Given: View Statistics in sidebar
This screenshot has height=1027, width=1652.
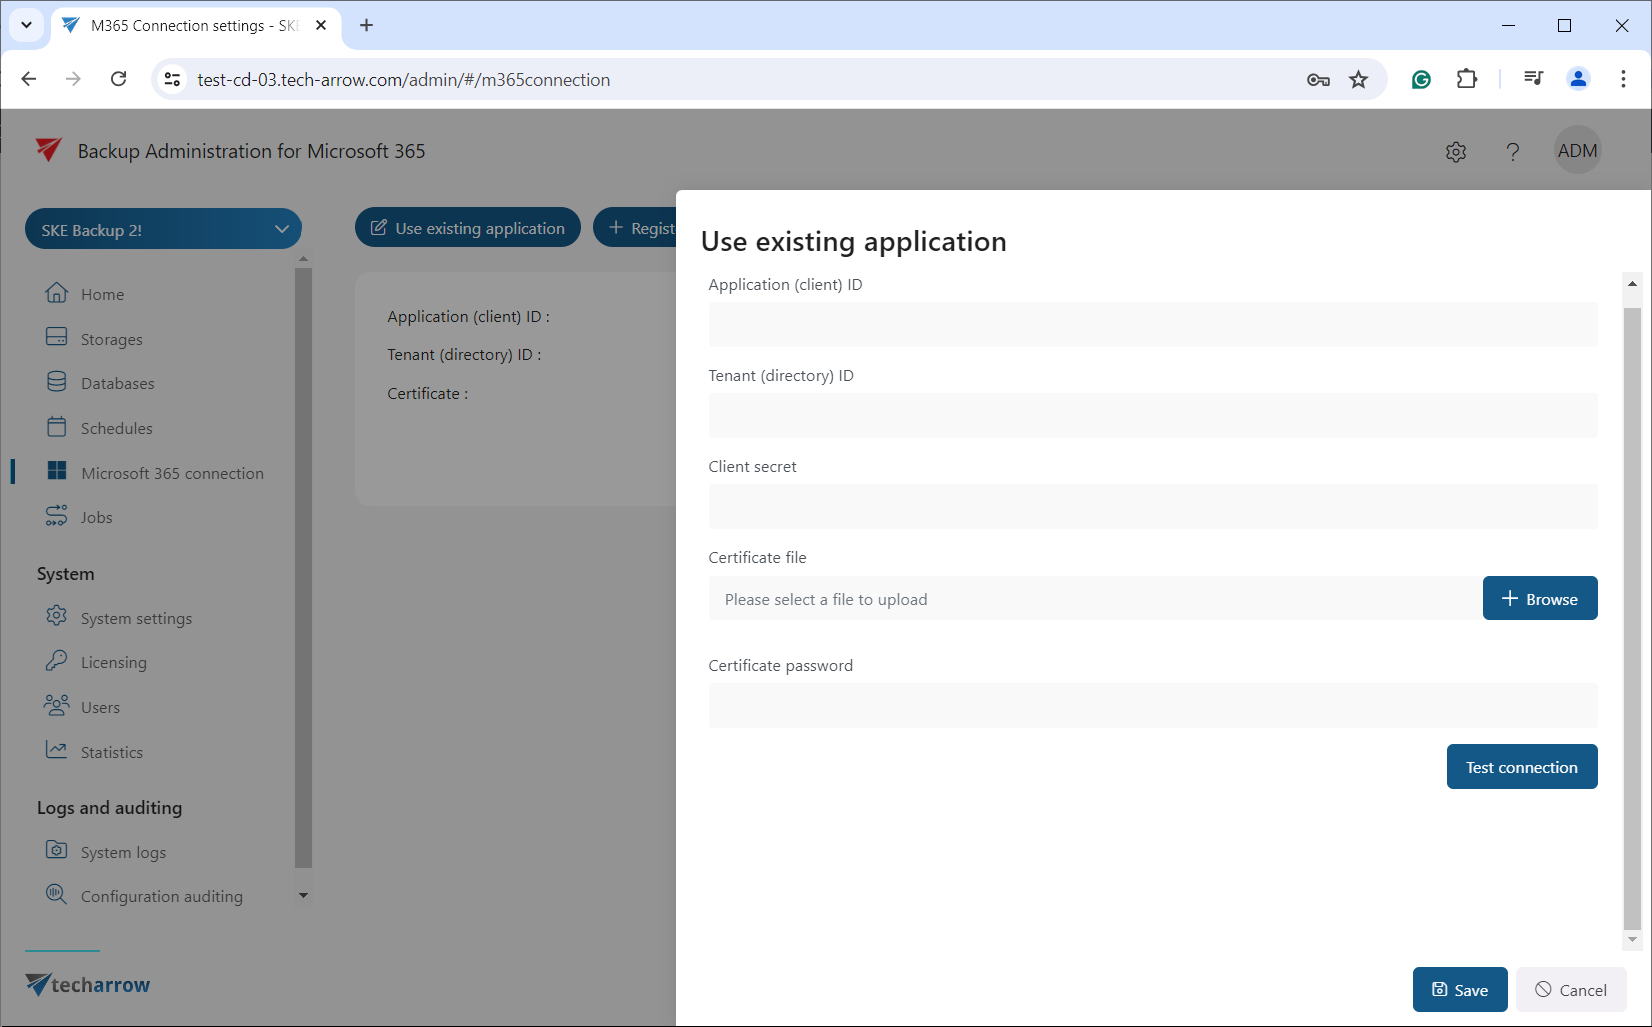Looking at the screenshot, I should [111, 752].
